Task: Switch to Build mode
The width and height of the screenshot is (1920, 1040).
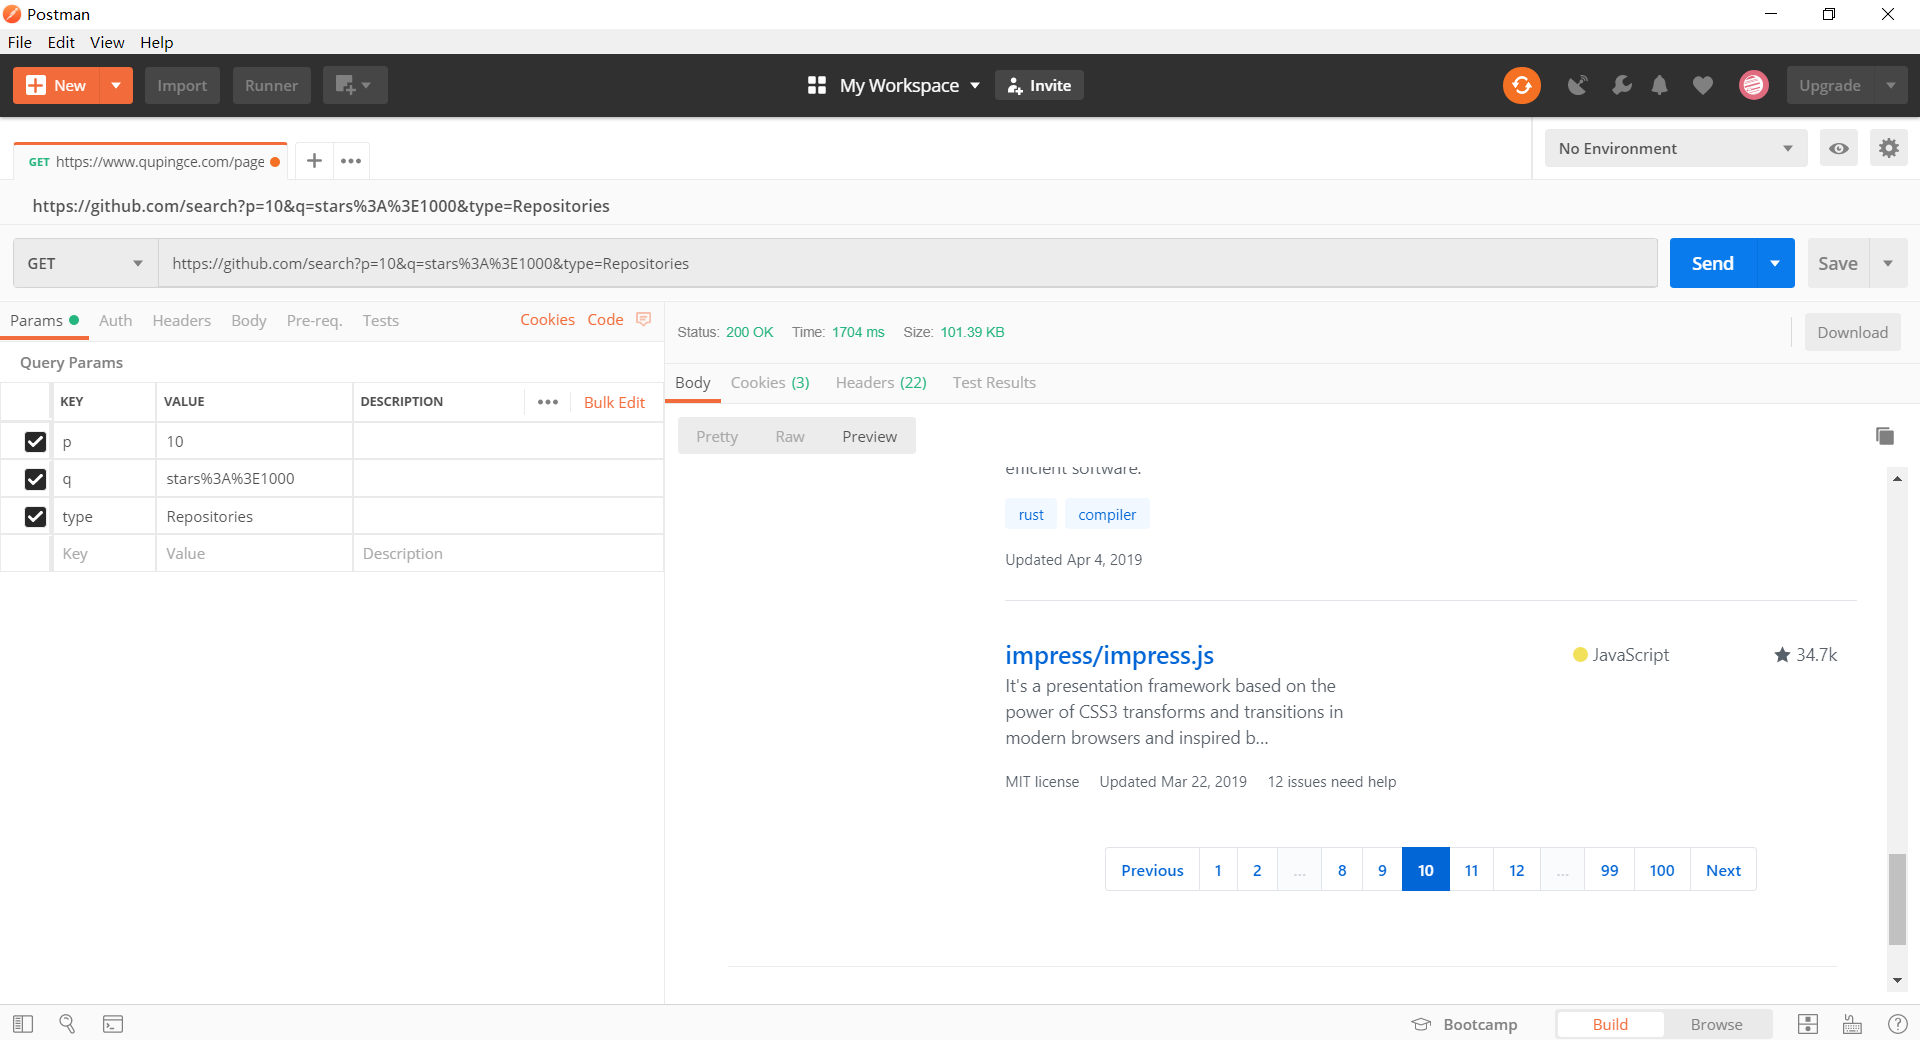Action: pyautogui.click(x=1610, y=1024)
